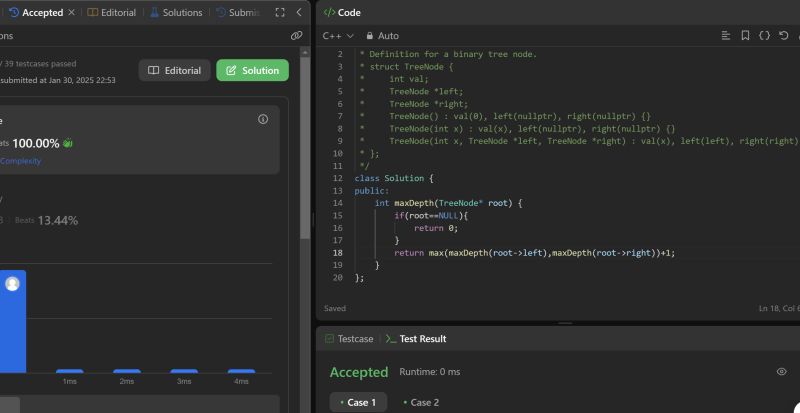Select the 4ms bar in the chart
Screen dimensions: 800x413
click(241, 371)
